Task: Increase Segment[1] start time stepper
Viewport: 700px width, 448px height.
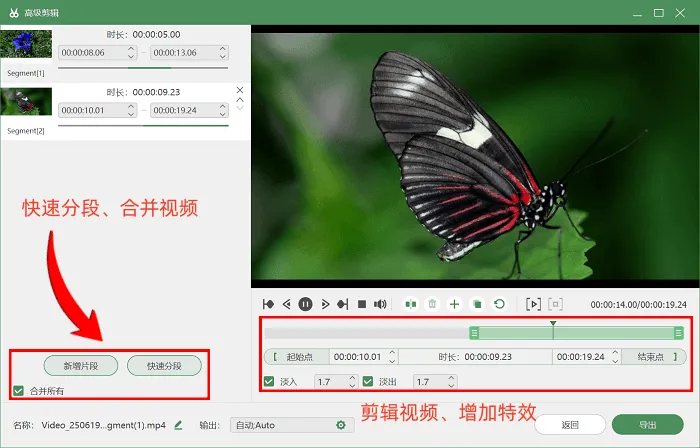Action: pos(131,49)
